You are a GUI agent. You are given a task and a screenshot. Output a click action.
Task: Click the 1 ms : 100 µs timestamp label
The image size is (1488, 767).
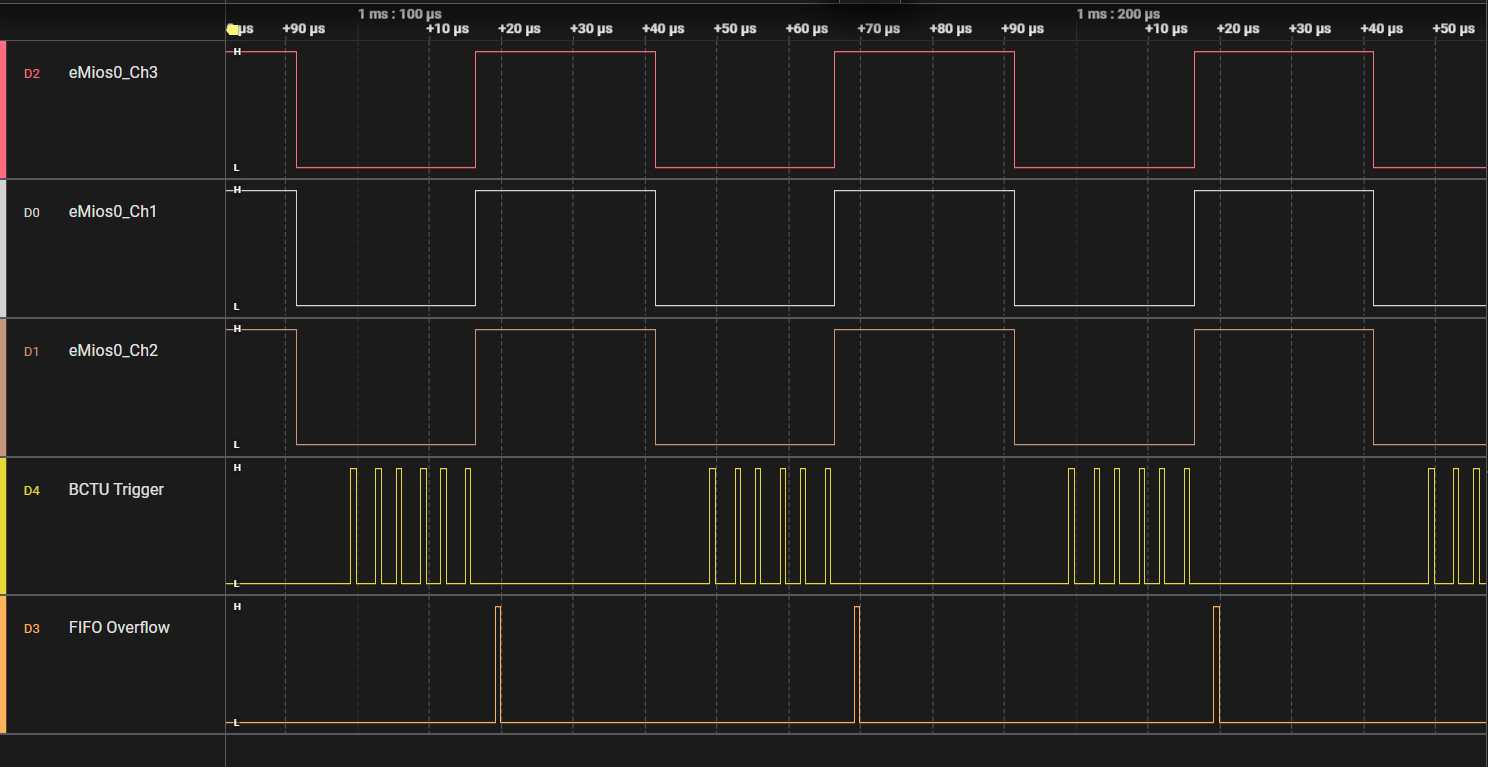tap(398, 14)
